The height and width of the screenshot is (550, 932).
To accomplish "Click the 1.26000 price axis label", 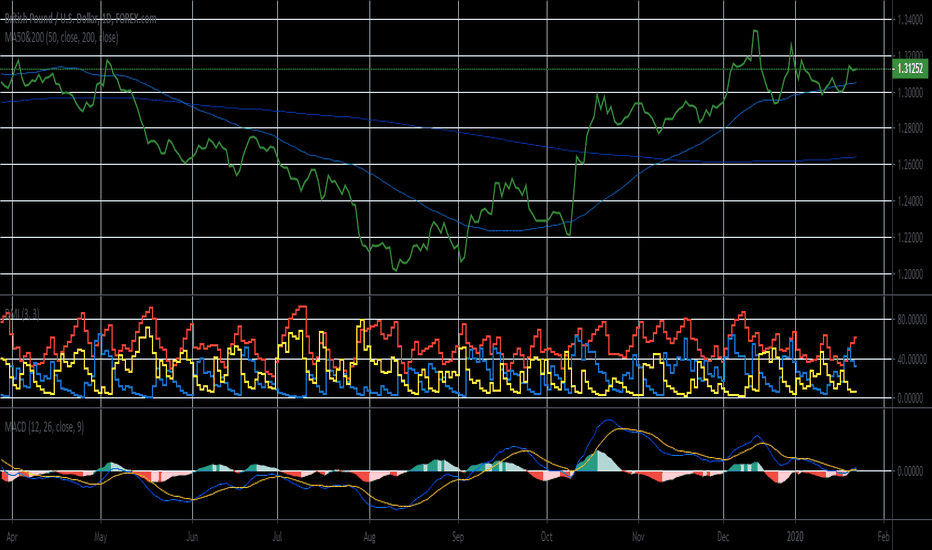I will 908,165.
